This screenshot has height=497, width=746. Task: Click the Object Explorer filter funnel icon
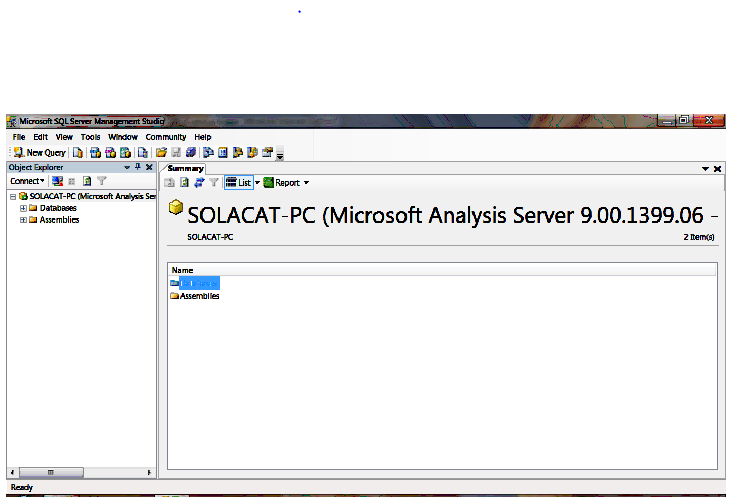pyautogui.click(x=102, y=181)
